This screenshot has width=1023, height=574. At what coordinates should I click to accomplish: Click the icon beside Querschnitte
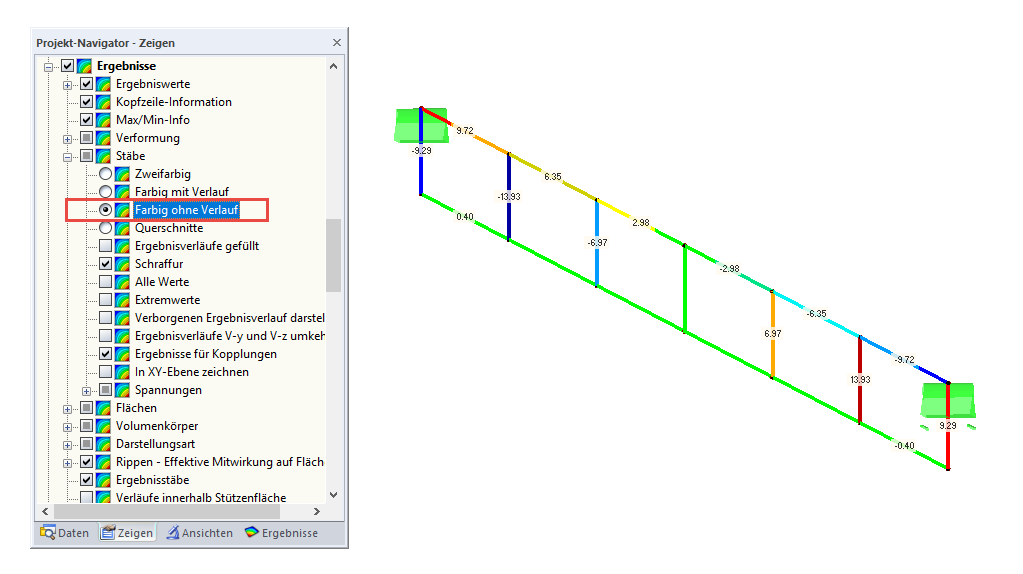click(122, 228)
